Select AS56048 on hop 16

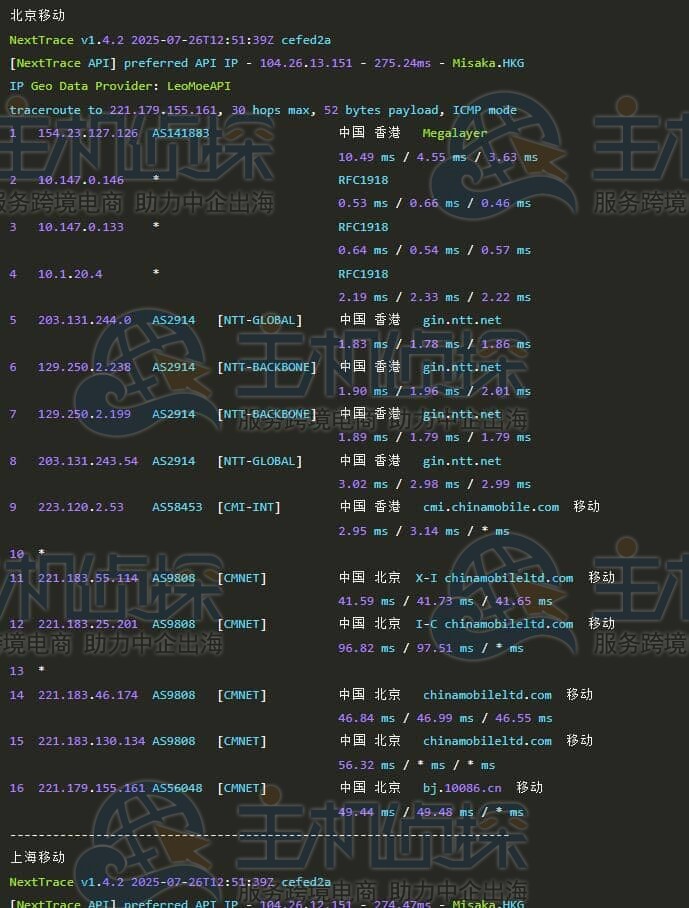coord(177,788)
